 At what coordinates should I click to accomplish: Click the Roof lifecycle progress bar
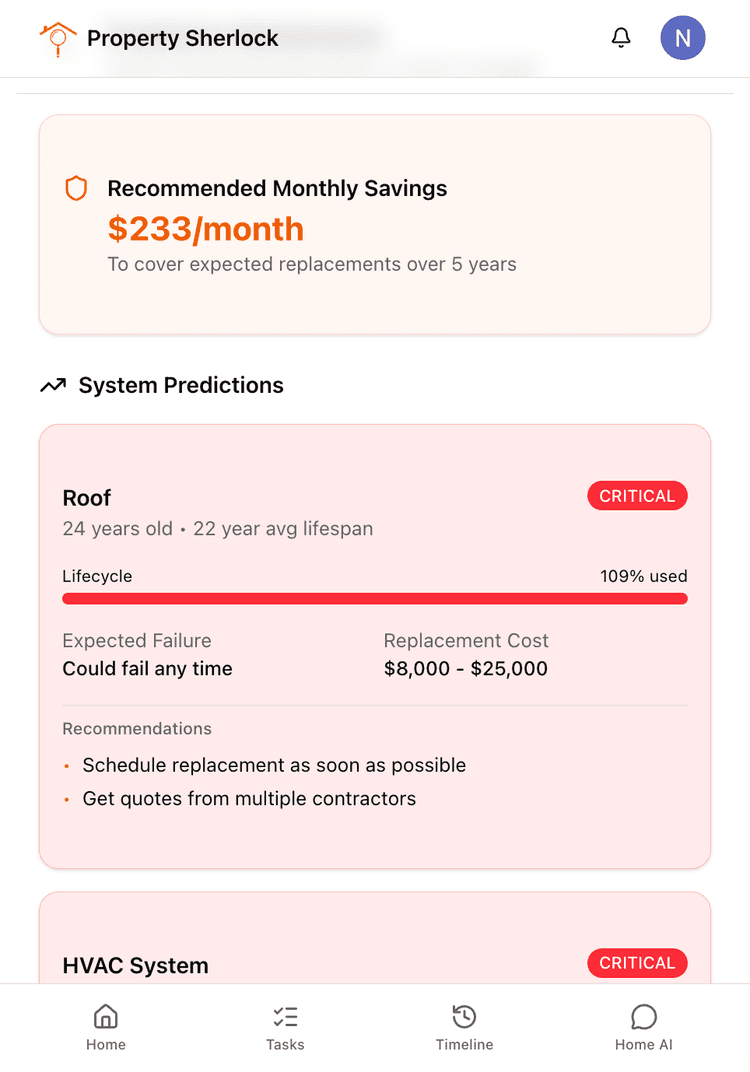pyautogui.click(x=375, y=599)
